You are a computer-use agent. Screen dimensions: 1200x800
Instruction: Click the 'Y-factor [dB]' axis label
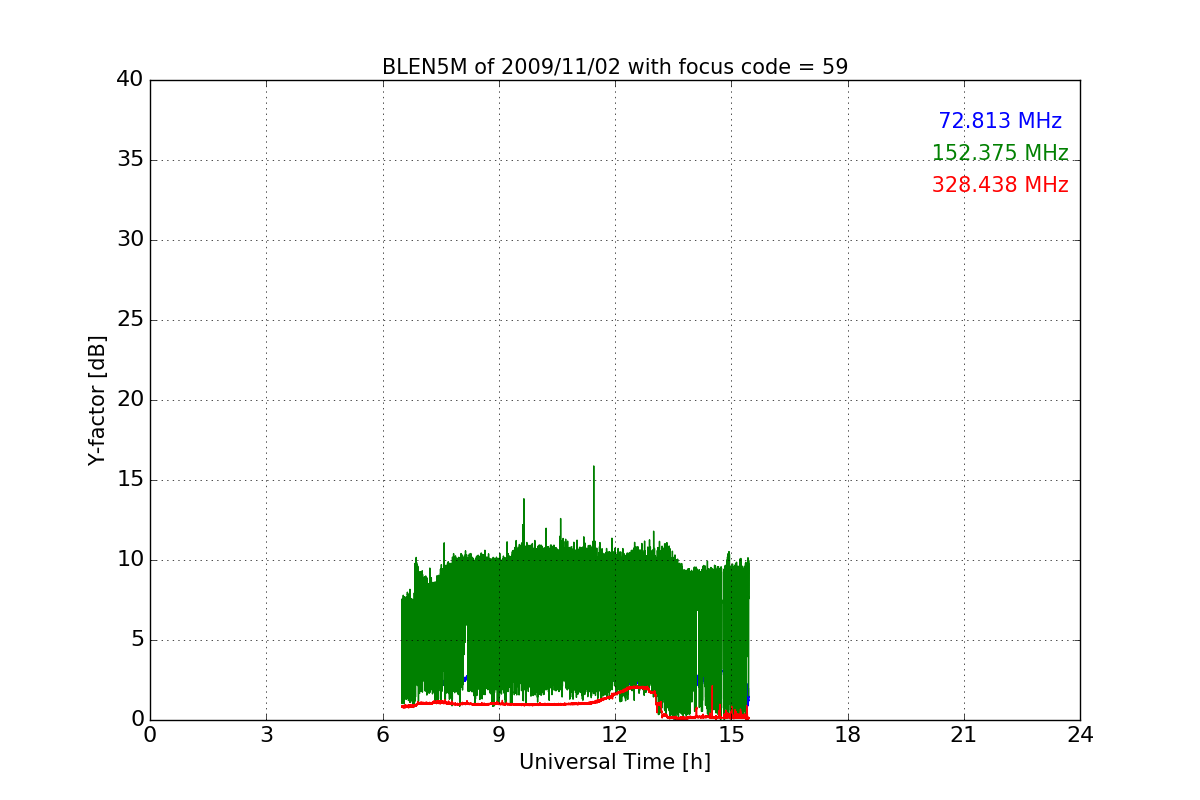pyautogui.click(x=97, y=400)
